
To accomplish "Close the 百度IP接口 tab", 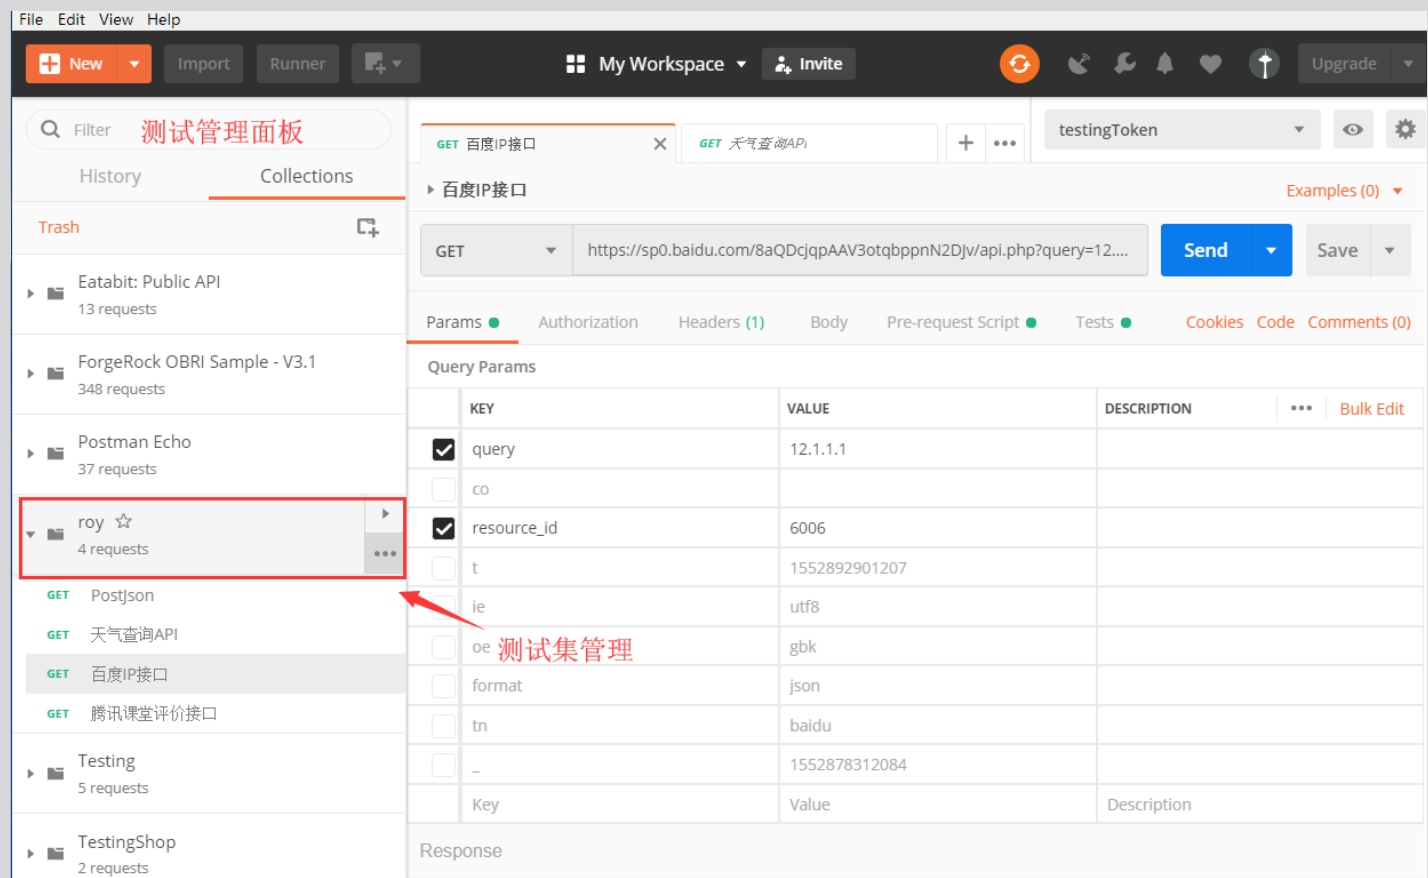I will tap(659, 144).
